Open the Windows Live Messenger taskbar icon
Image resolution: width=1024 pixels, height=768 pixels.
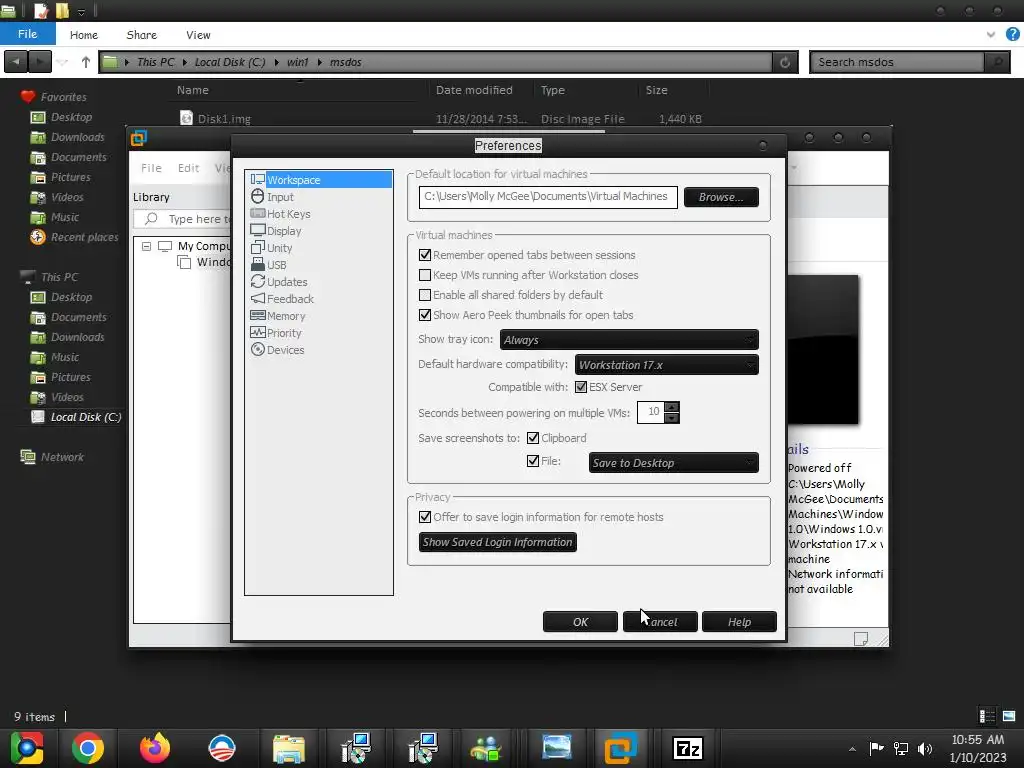point(485,748)
